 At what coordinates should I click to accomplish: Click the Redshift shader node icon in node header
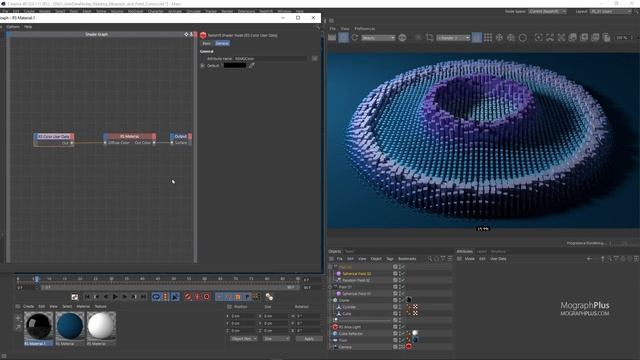(x=203, y=36)
